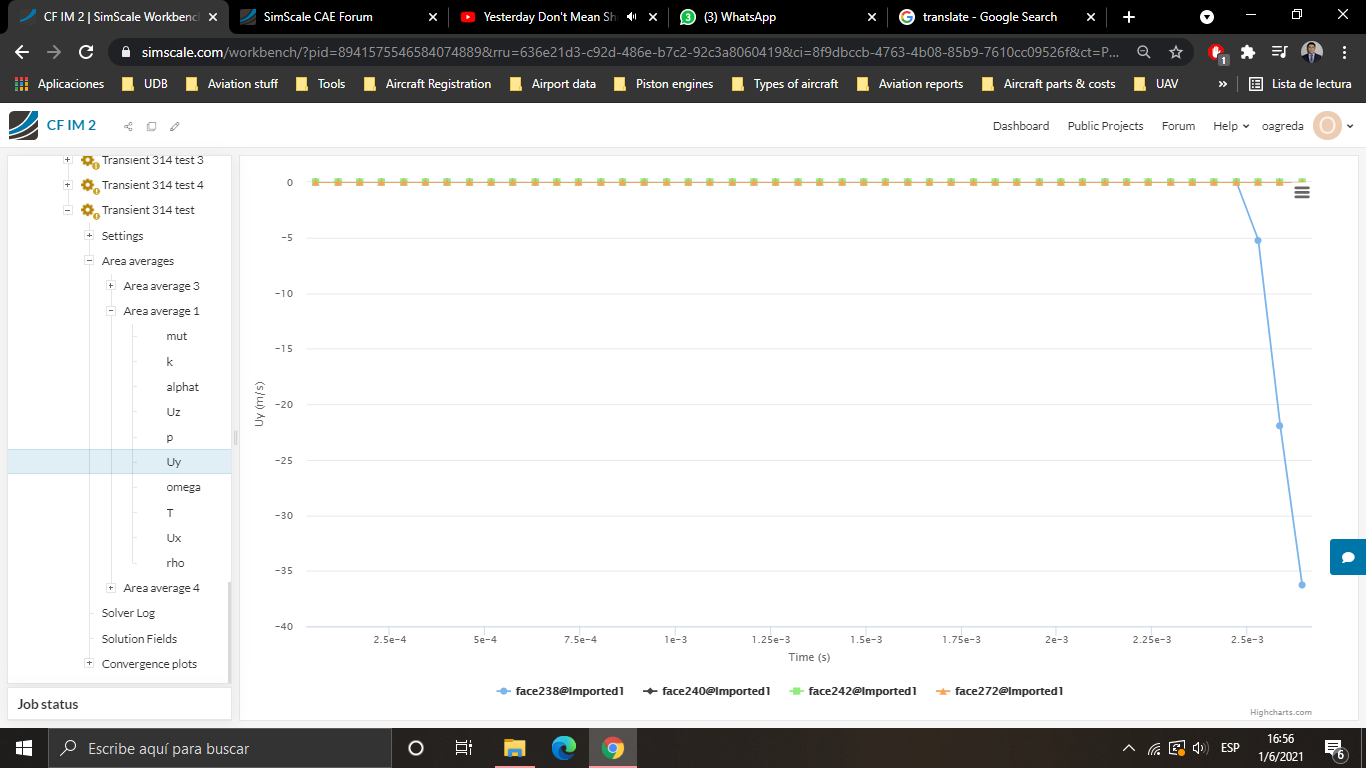Click the SimScale logo icon

point(23,125)
